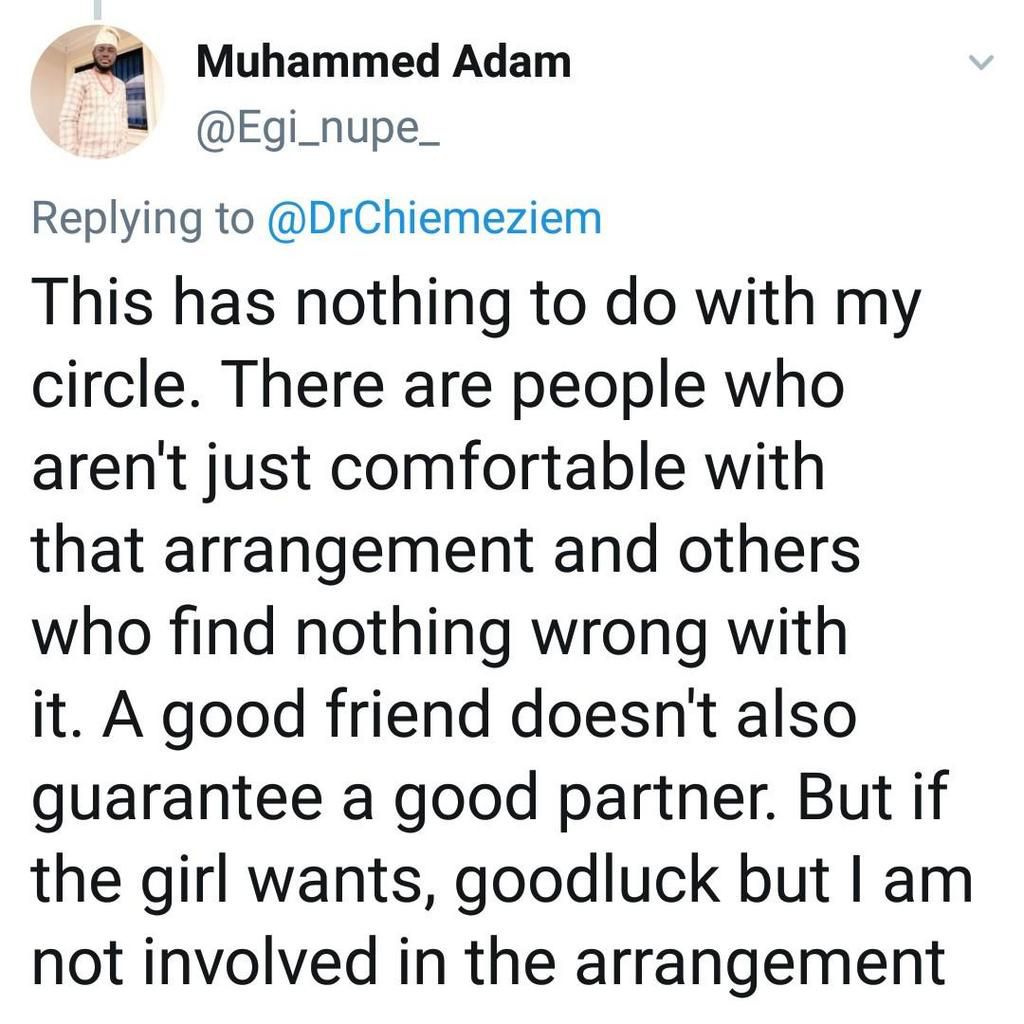Select the display name Muhammed Adam
Viewport: 1024px width, 1024px height.
click(x=383, y=58)
